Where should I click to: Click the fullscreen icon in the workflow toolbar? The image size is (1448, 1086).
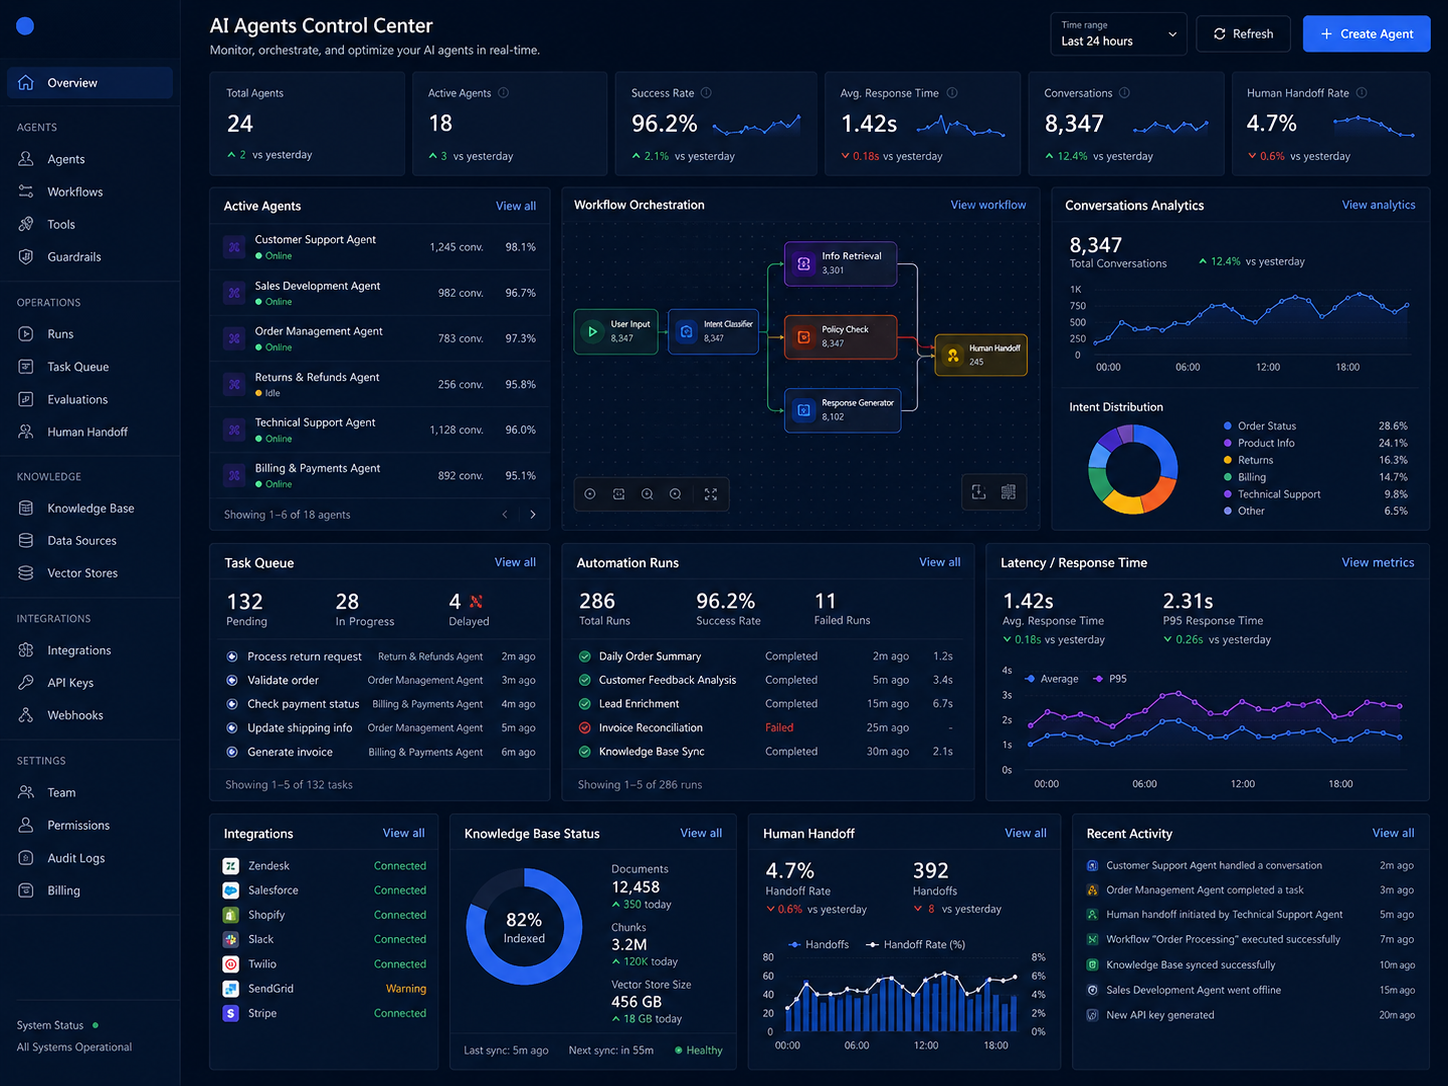(711, 494)
